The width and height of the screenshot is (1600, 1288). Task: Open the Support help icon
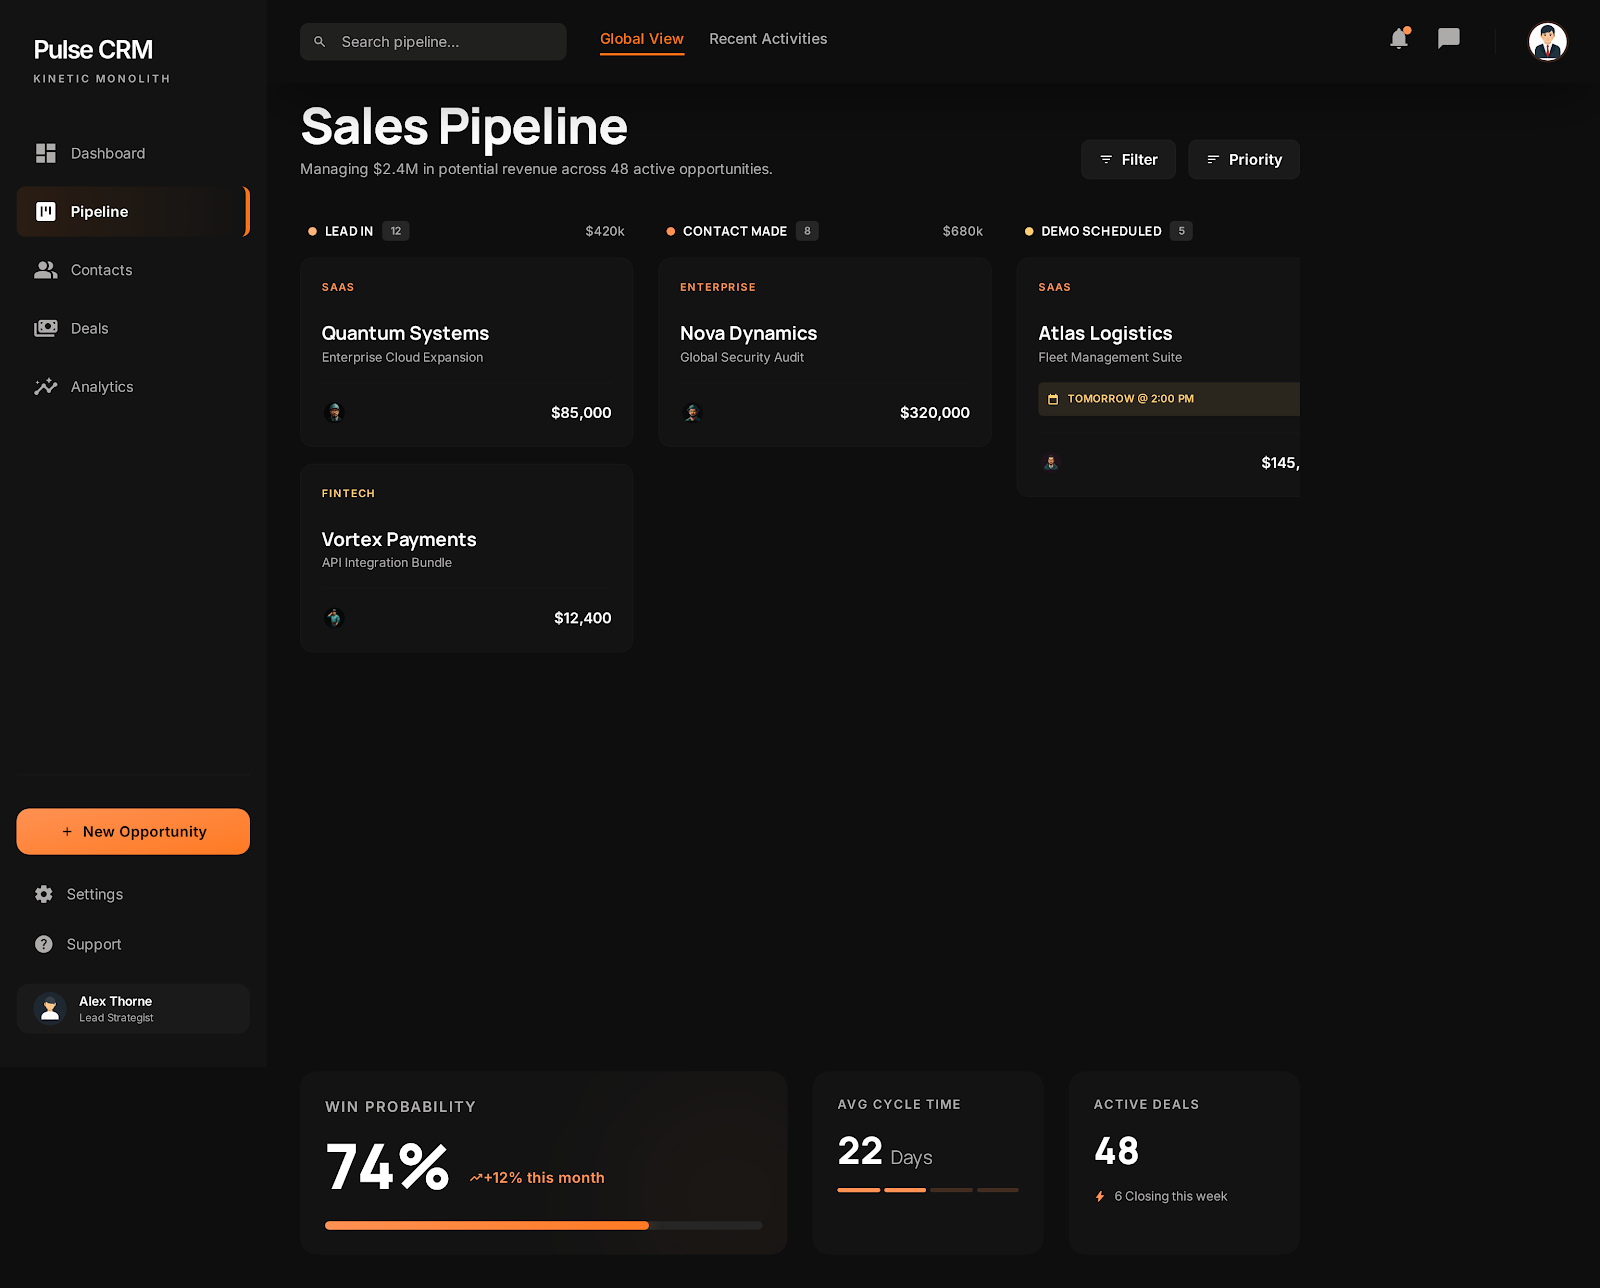44,944
